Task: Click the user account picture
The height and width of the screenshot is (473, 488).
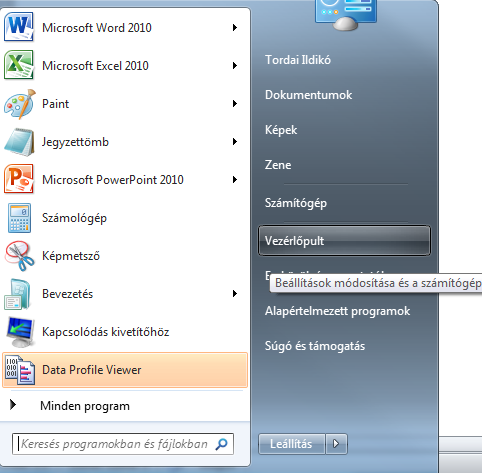Action: 345,15
